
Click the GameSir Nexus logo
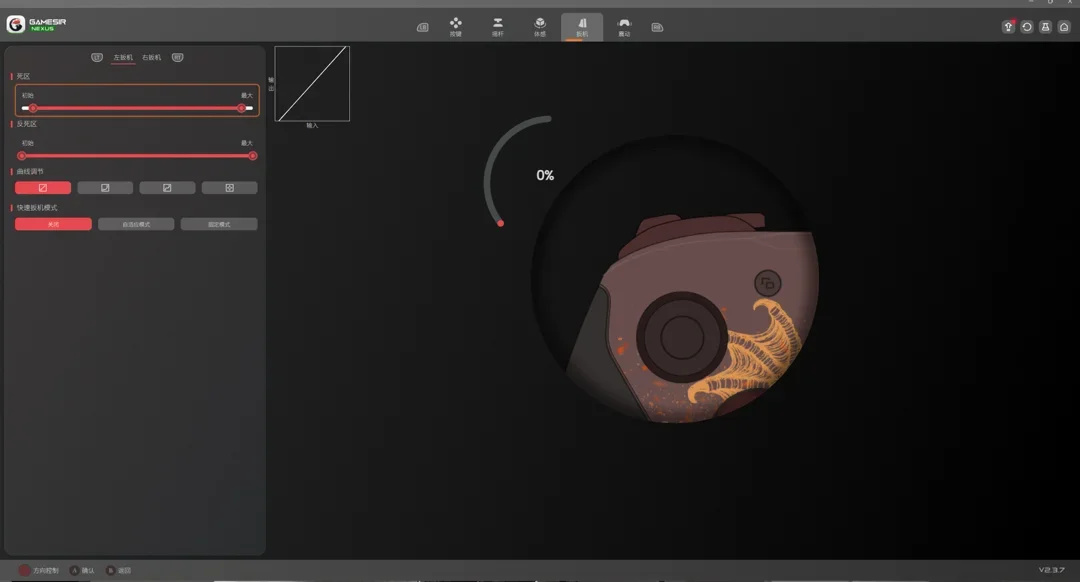click(x=37, y=24)
